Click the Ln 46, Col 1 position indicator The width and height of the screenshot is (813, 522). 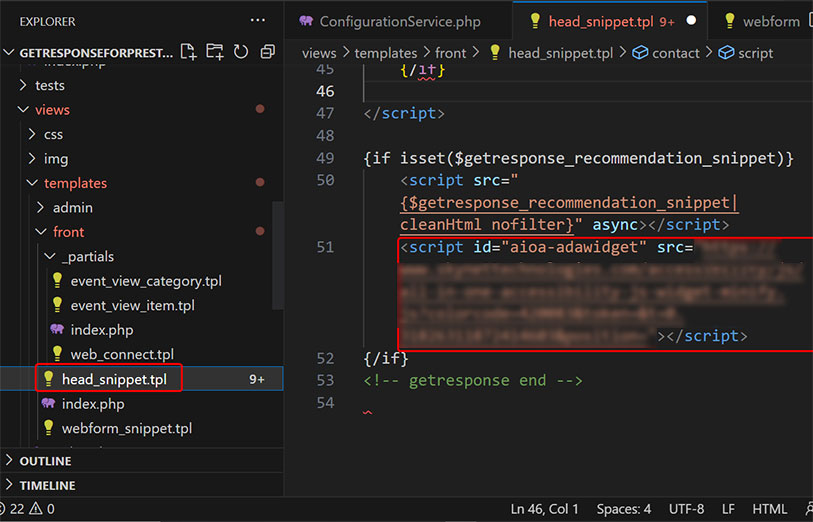pyautogui.click(x=546, y=509)
